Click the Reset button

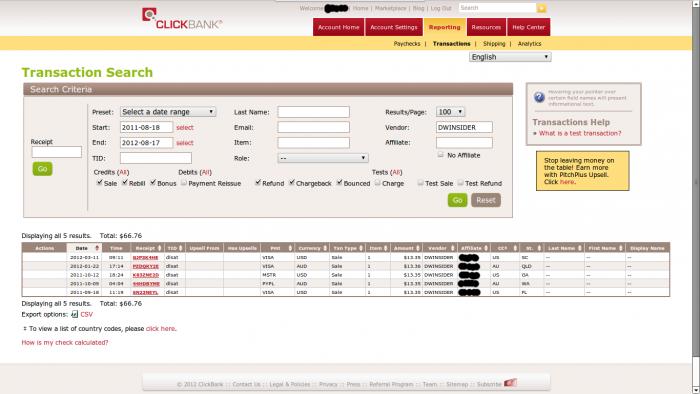[x=486, y=200]
